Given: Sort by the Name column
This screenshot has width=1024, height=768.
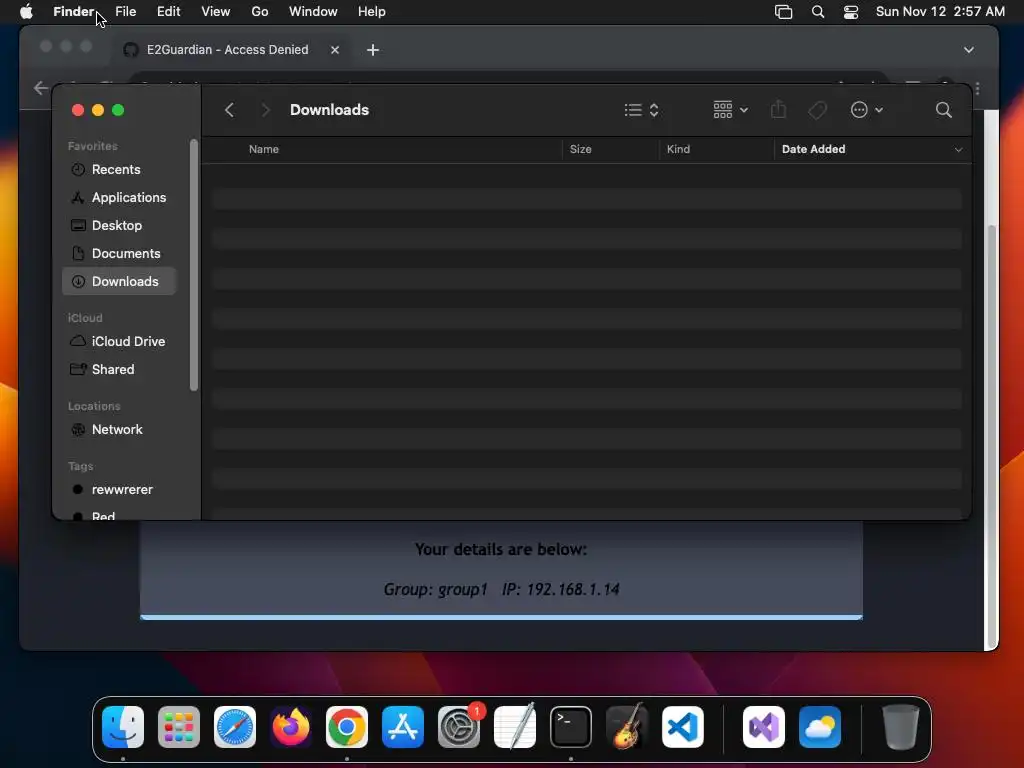Looking at the screenshot, I should point(264,149).
